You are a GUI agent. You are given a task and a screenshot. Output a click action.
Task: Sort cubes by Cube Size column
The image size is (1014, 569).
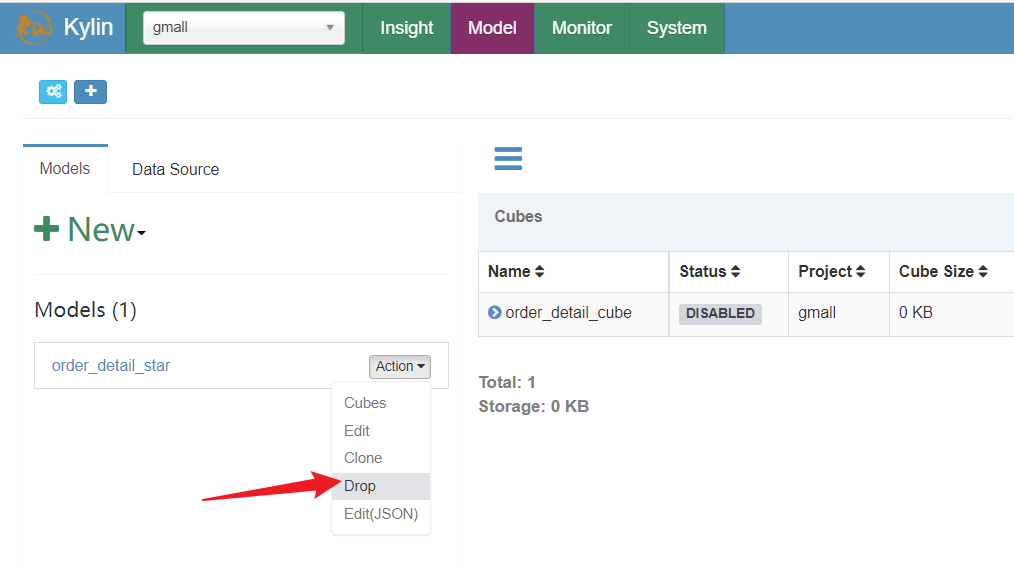(943, 272)
